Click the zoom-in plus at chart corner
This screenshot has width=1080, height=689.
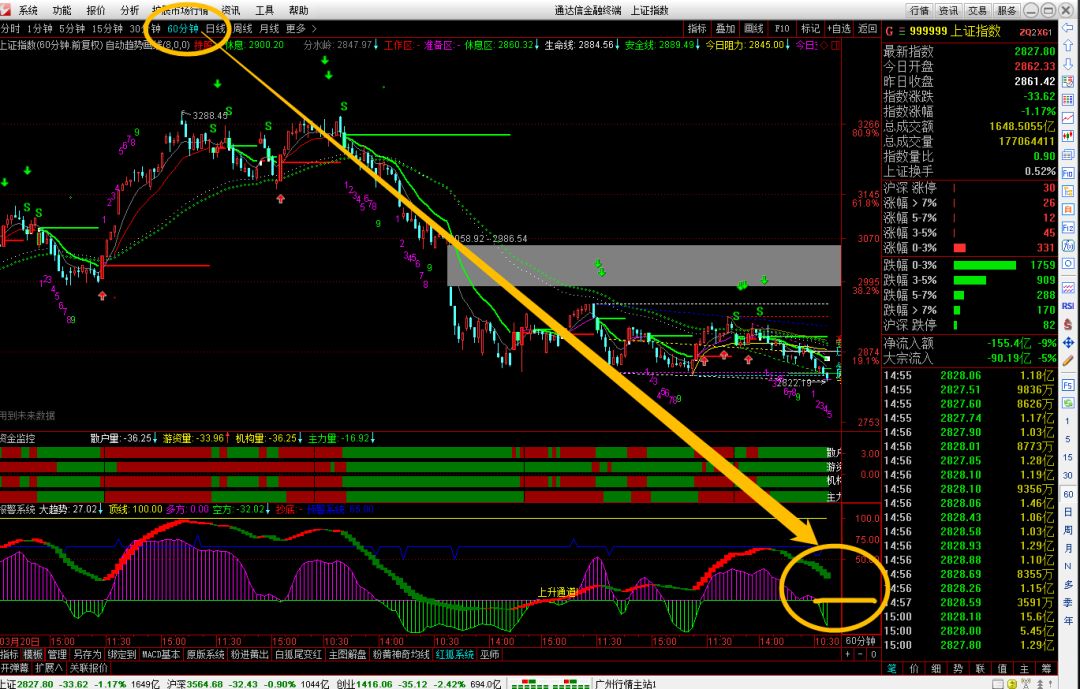click(x=847, y=654)
